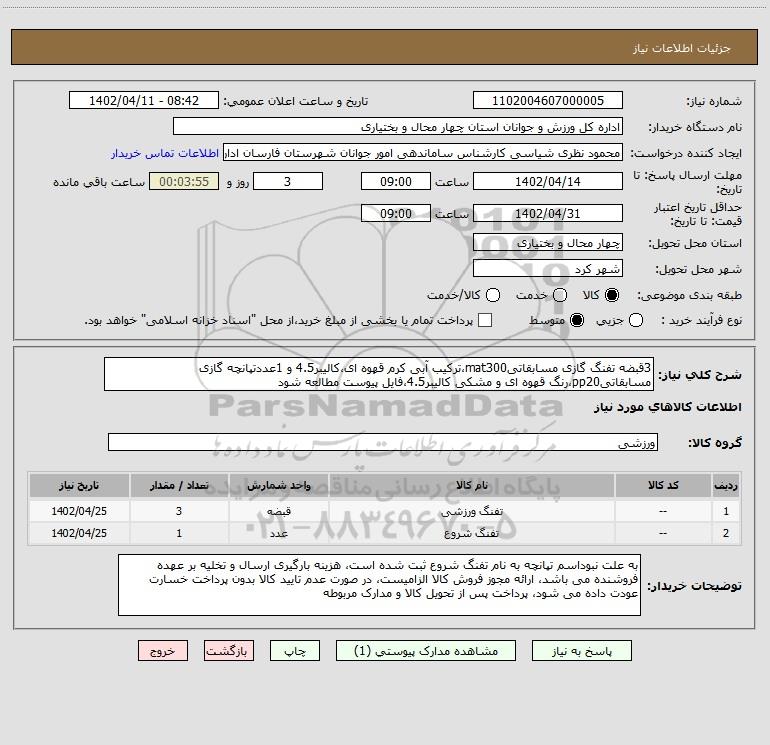The image size is (770, 745).
Task: Open the buyer contact info link
Action: click(x=165, y=153)
